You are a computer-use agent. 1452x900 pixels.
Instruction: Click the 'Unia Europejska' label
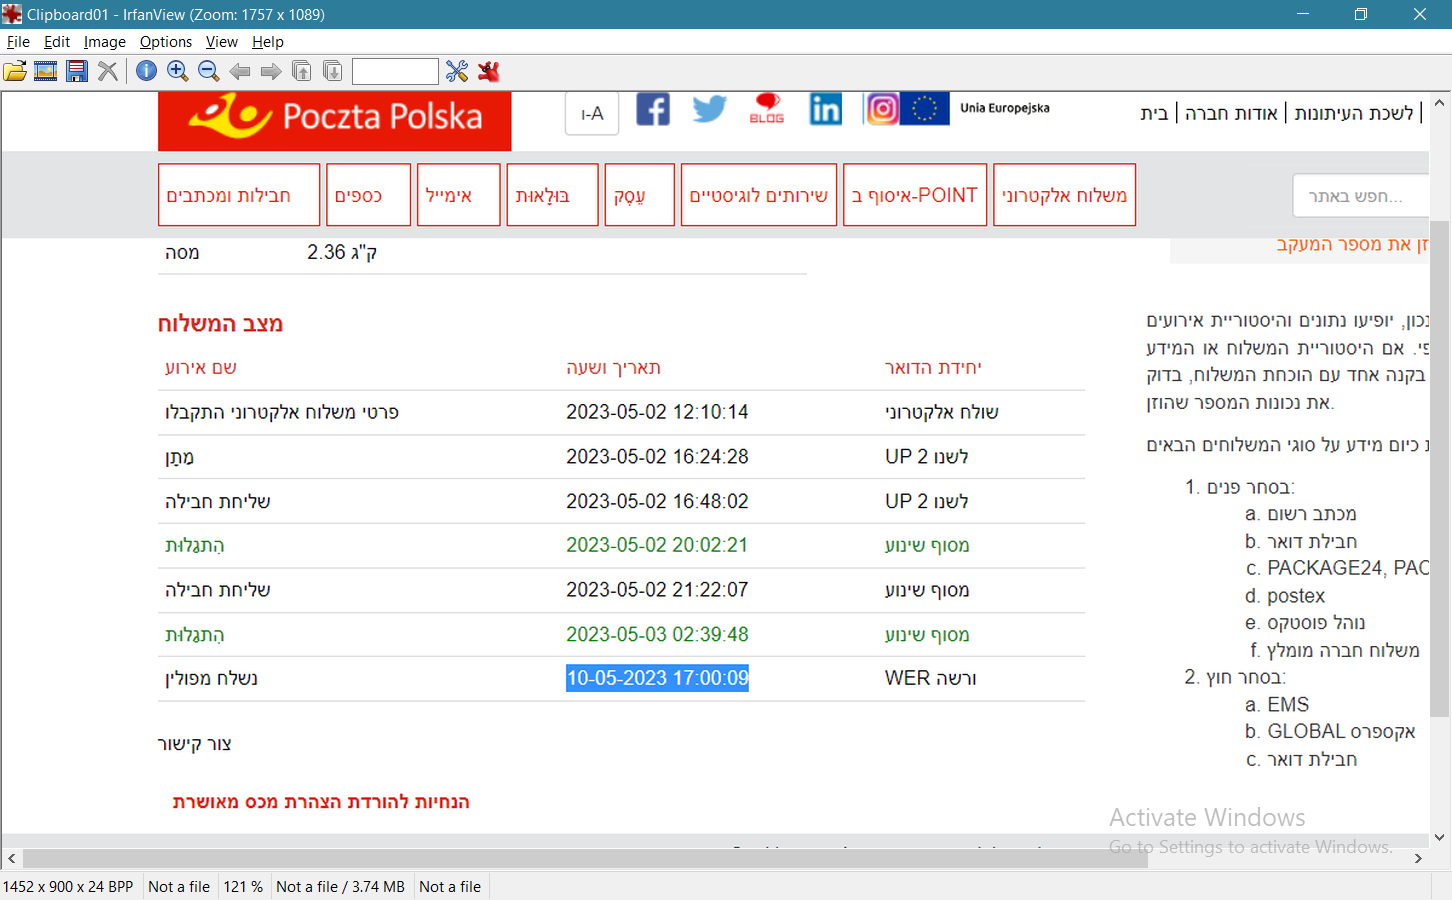(1005, 108)
